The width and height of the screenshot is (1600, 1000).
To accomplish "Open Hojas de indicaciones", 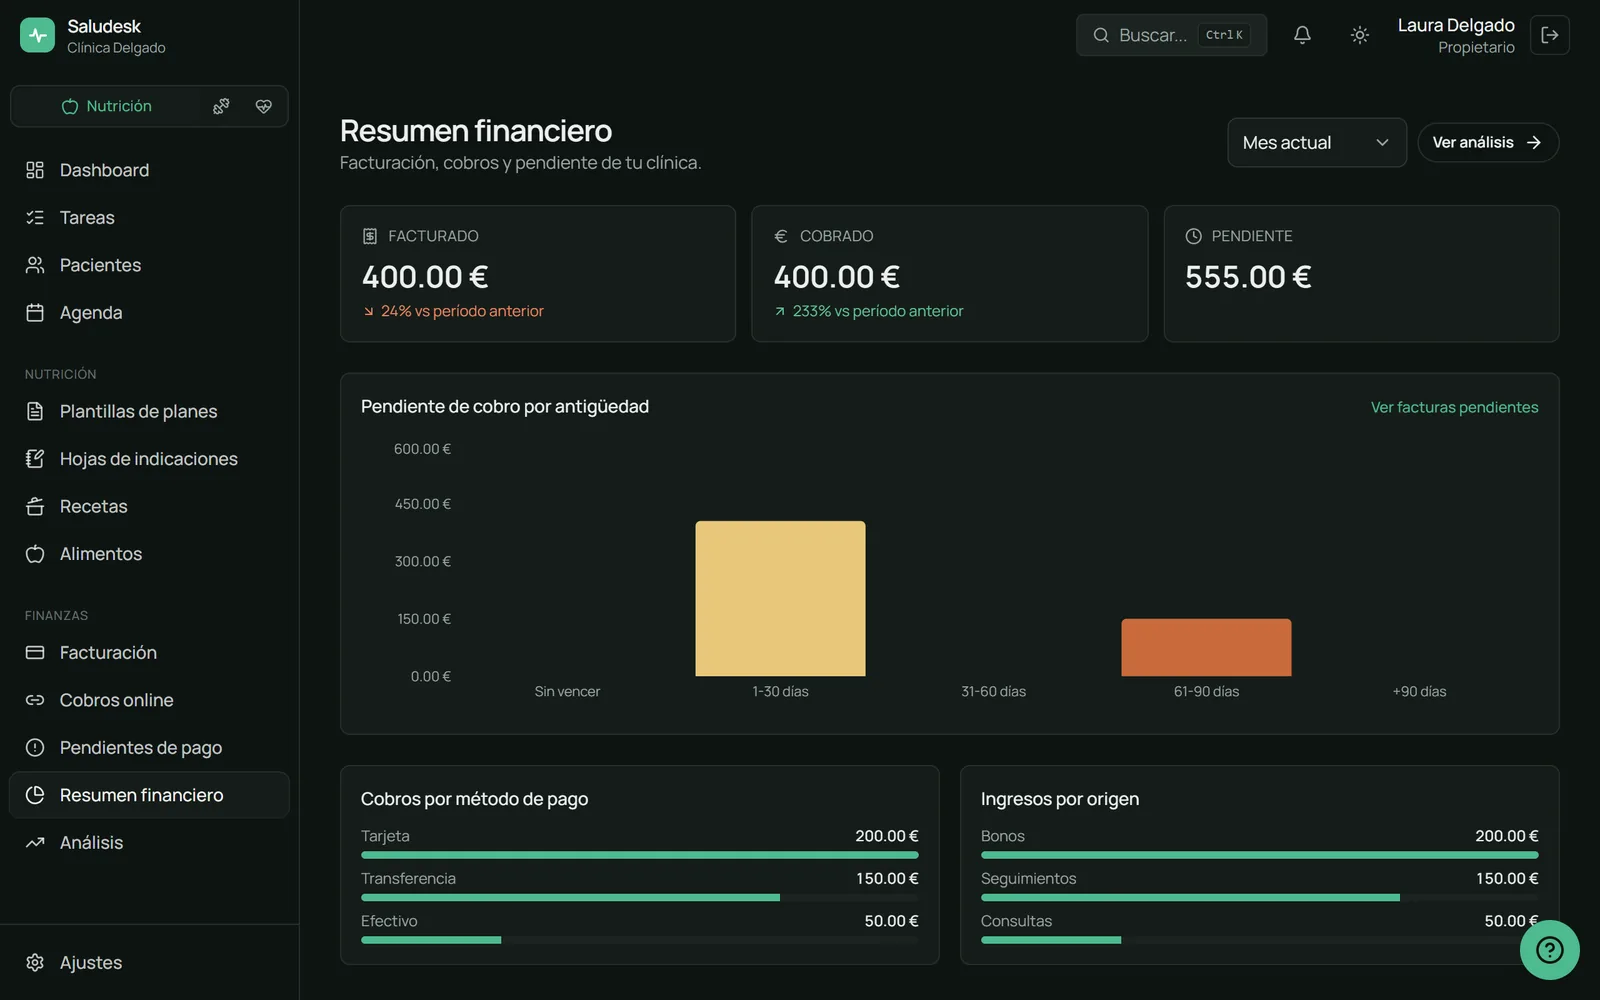I will coord(149,459).
